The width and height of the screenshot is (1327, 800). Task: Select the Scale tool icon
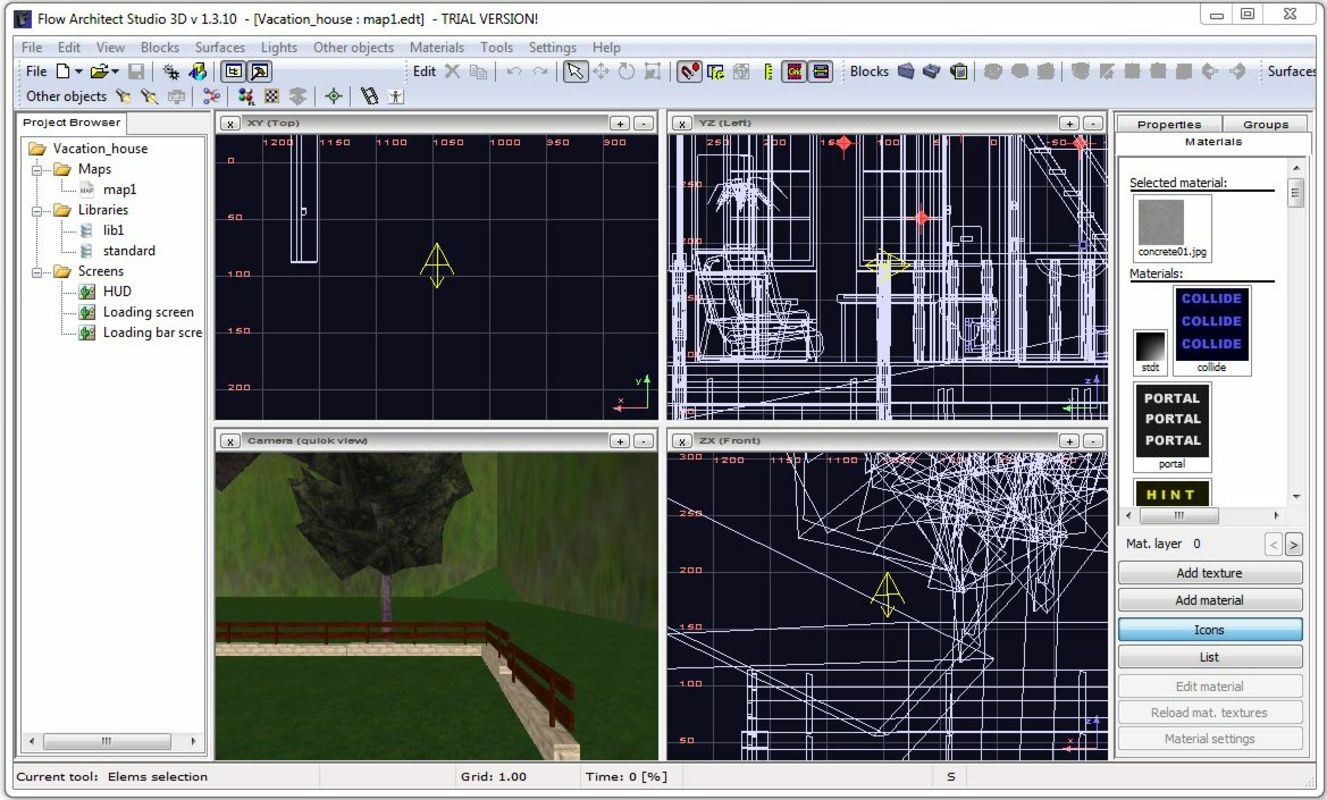pyautogui.click(x=653, y=71)
